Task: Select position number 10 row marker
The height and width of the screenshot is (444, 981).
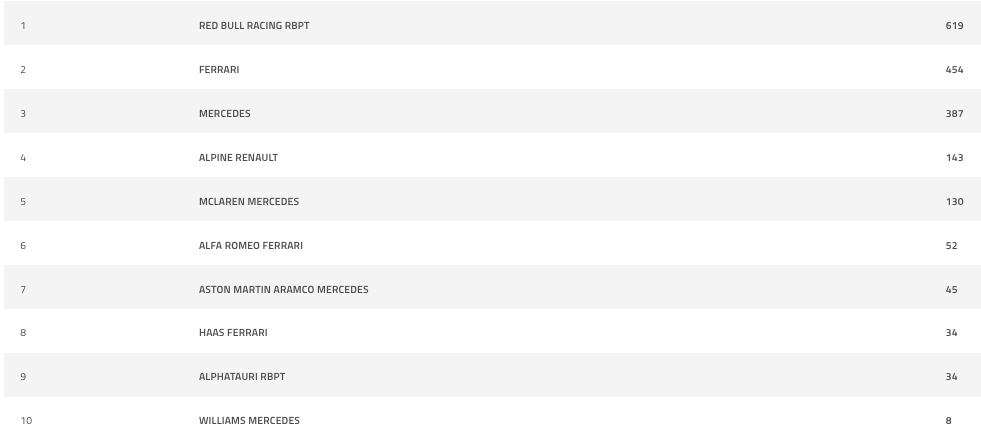Action: pyautogui.click(x=26, y=420)
